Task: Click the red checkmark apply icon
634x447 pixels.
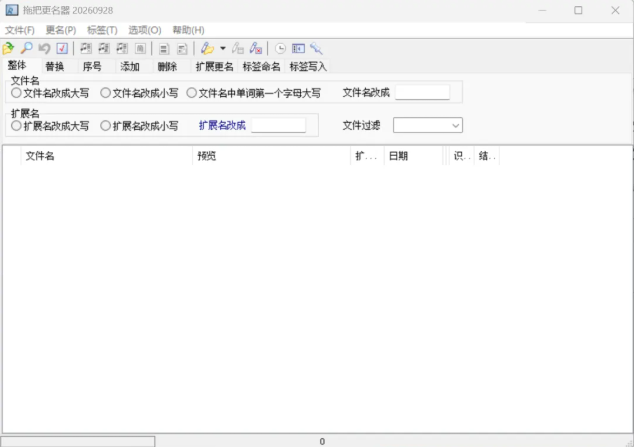Action: tap(62, 48)
